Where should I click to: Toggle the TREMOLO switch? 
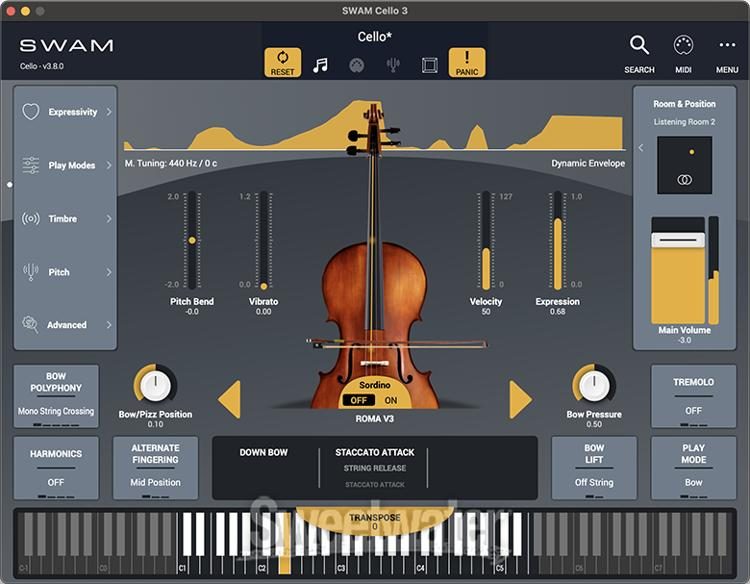coord(693,396)
